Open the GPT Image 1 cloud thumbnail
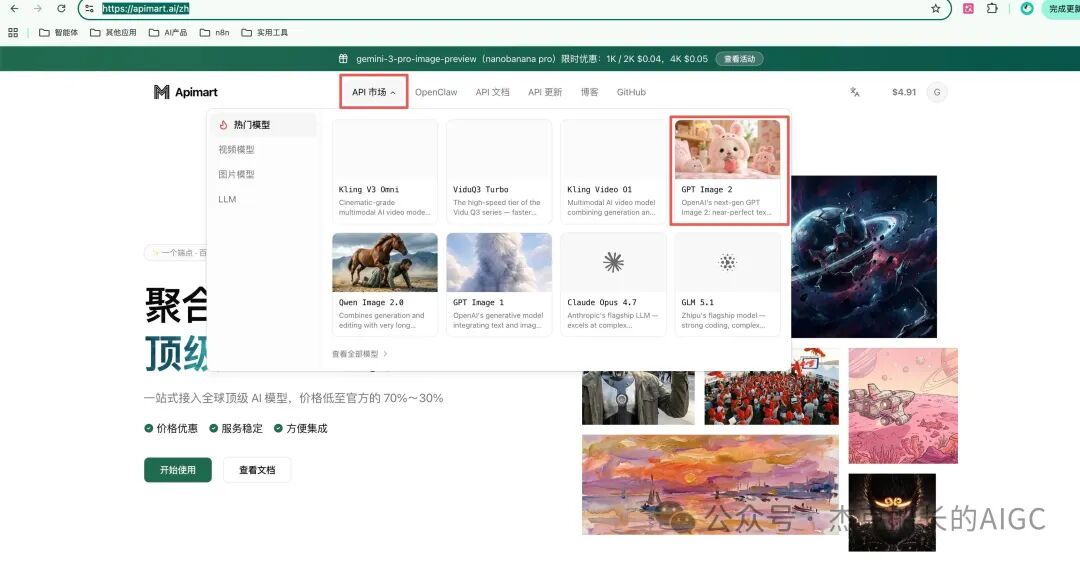The height and width of the screenshot is (562, 1080). click(x=499, y=262)
